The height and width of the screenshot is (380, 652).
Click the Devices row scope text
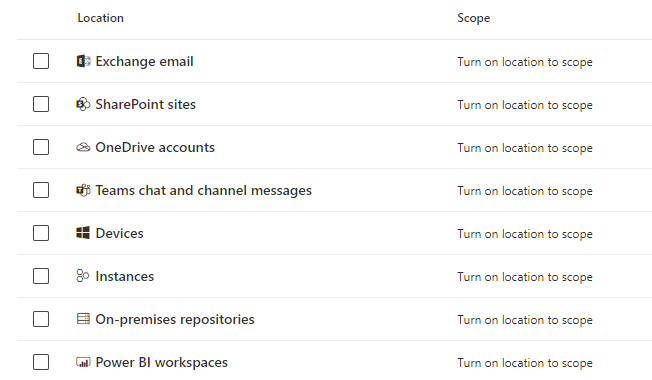[x=525, y=234]
